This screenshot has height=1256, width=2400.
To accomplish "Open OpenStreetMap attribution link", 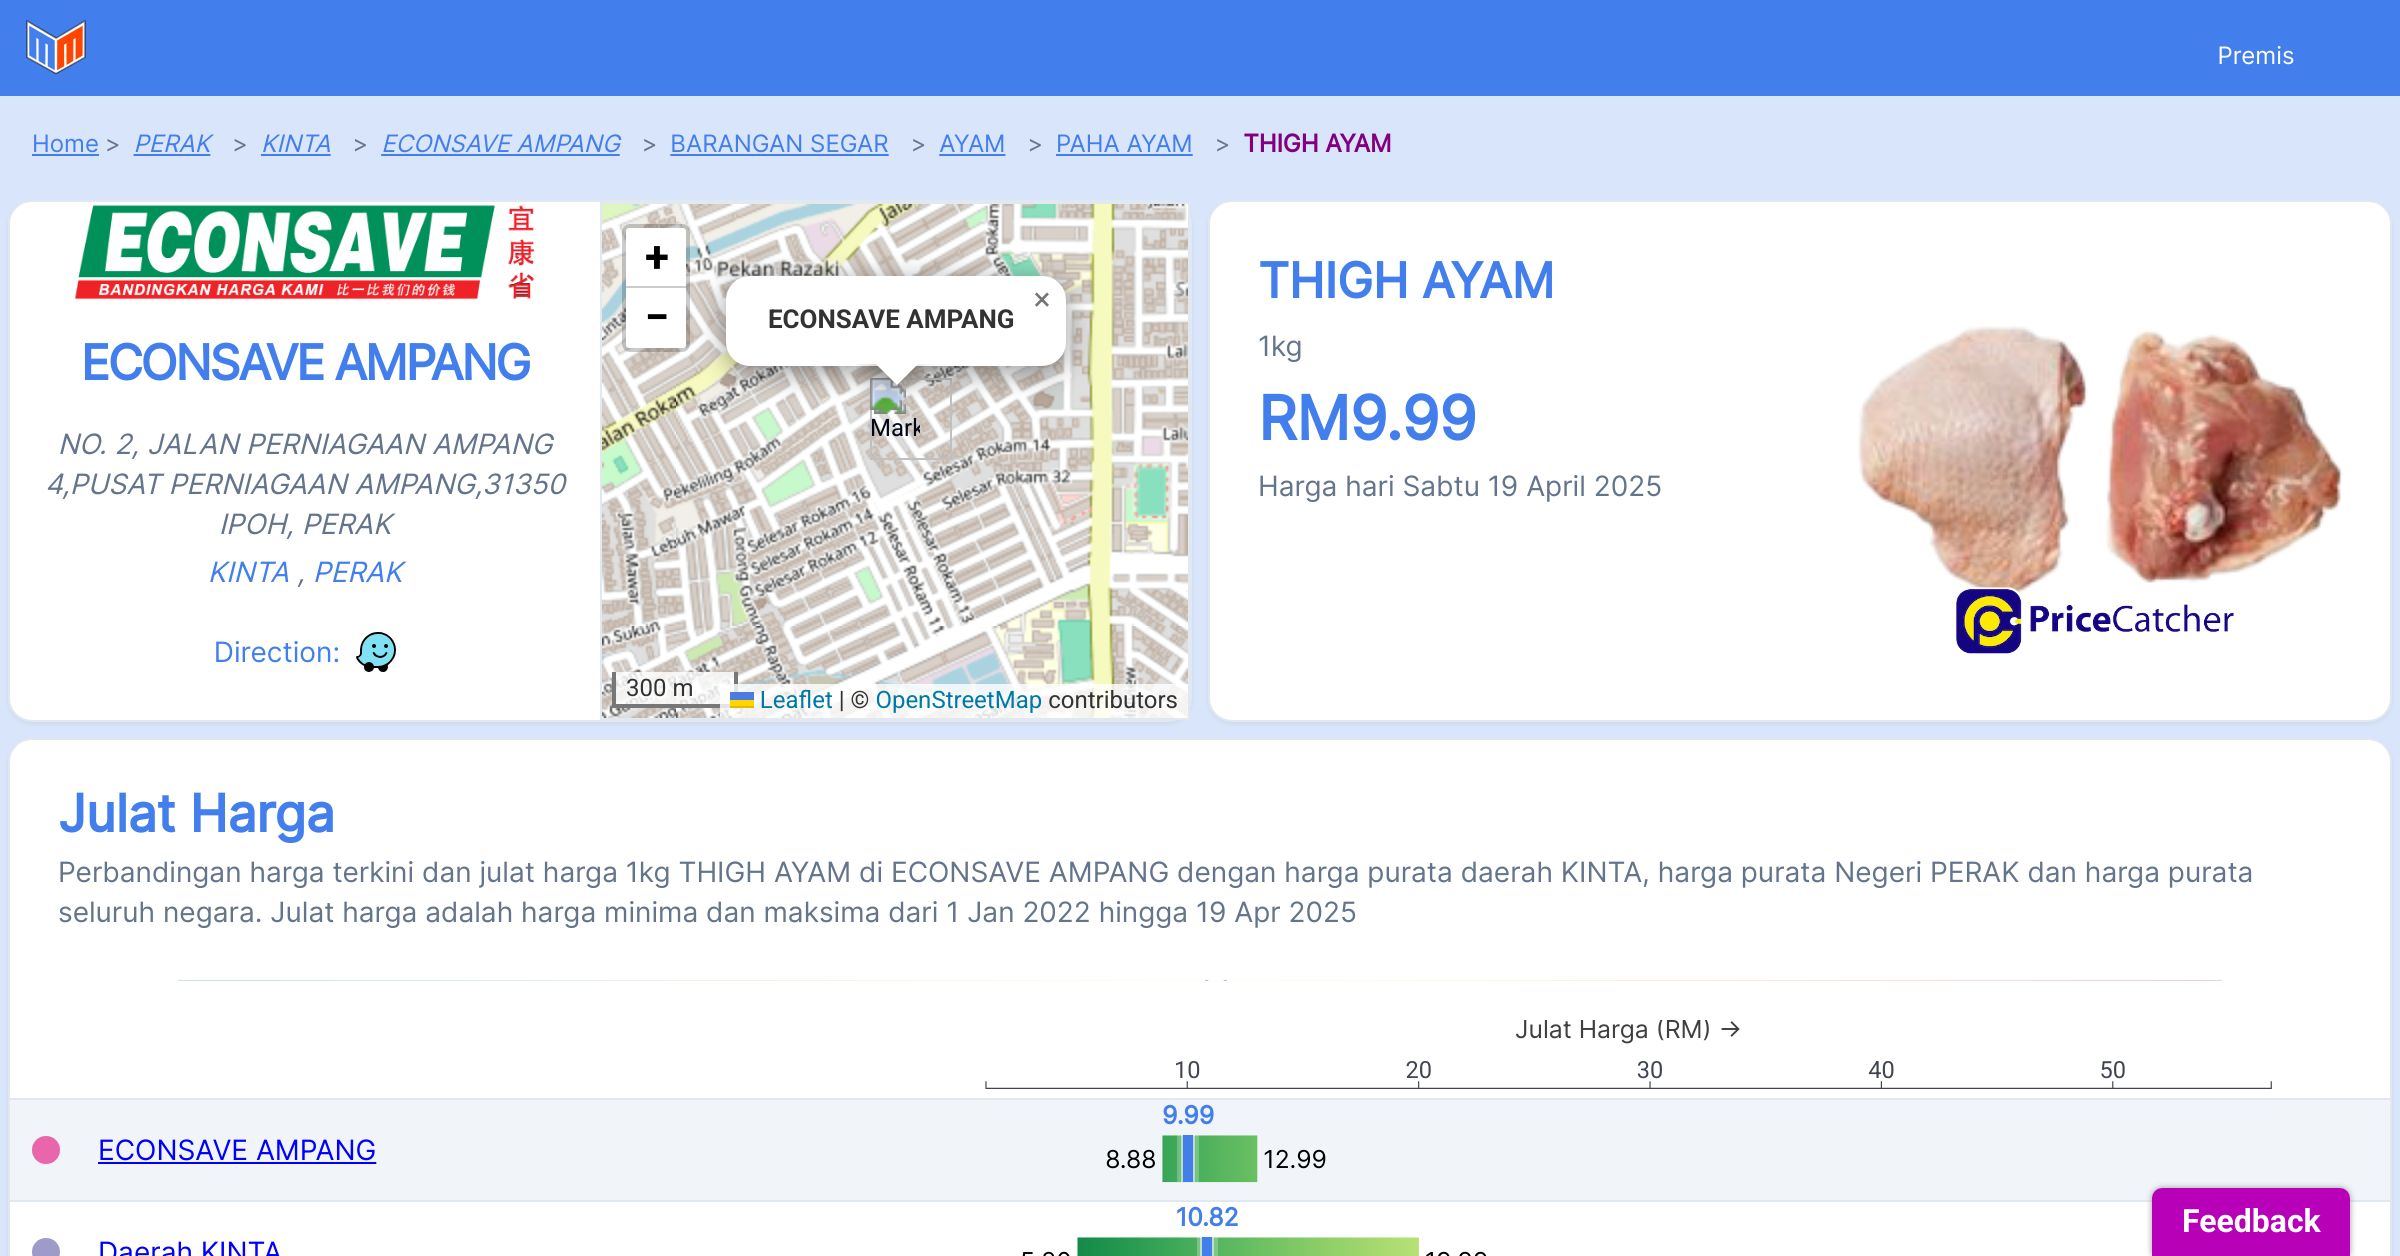I will [958, 700].
